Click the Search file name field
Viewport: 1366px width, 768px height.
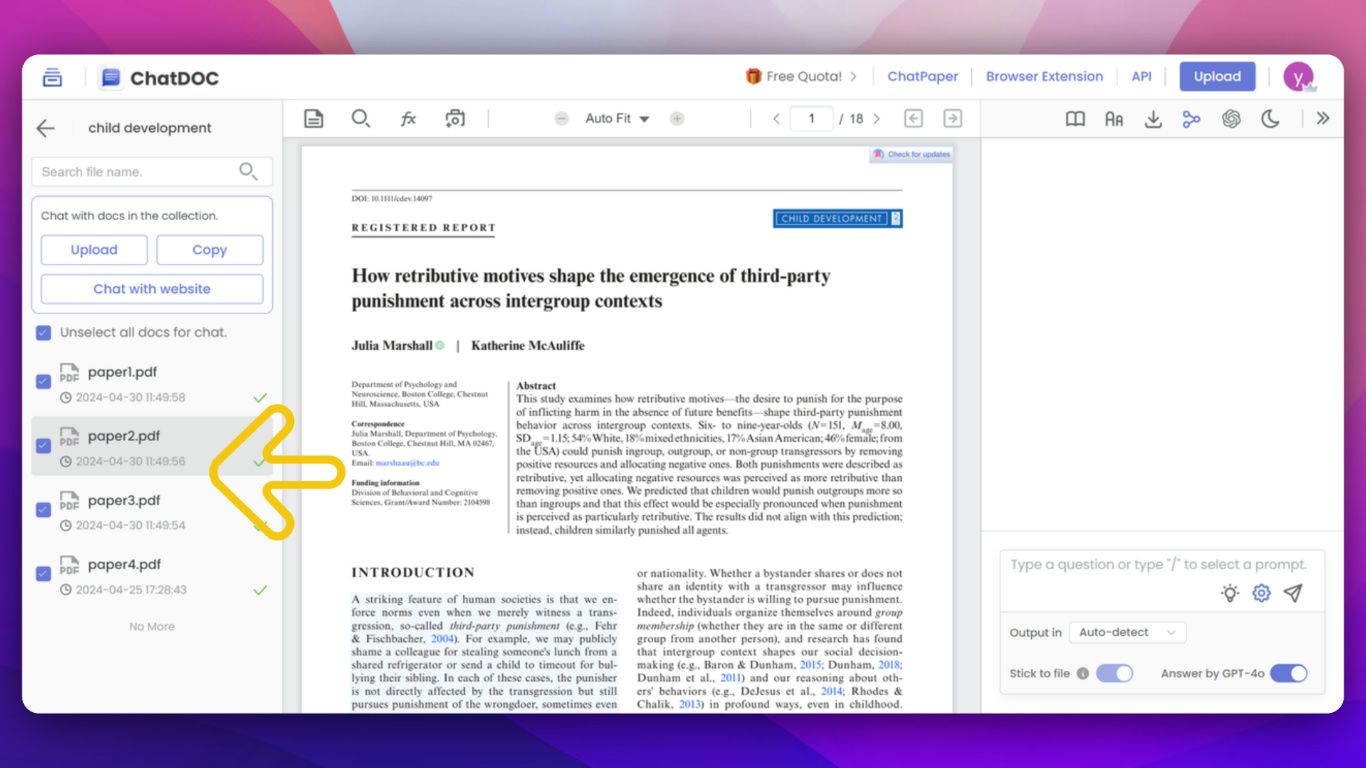point(135,172)
